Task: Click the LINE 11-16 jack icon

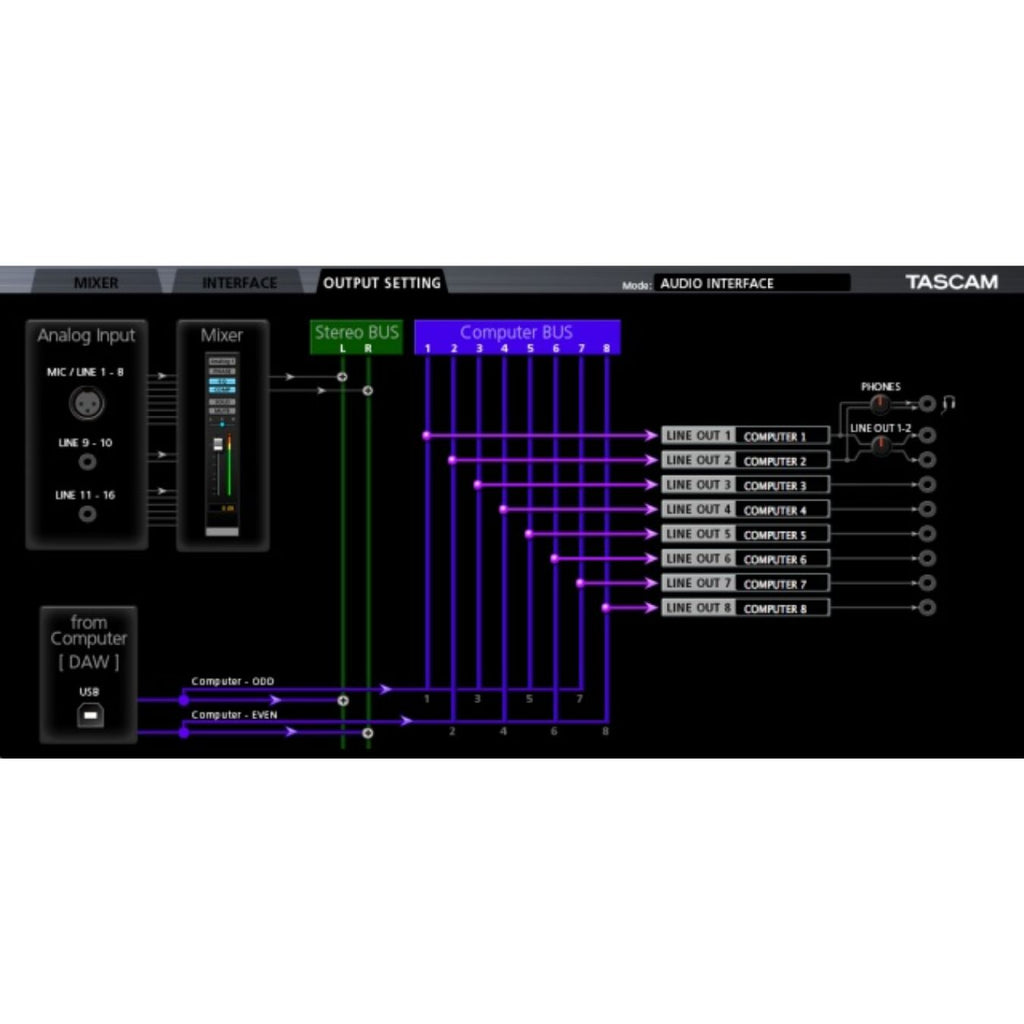Action: 87,515
